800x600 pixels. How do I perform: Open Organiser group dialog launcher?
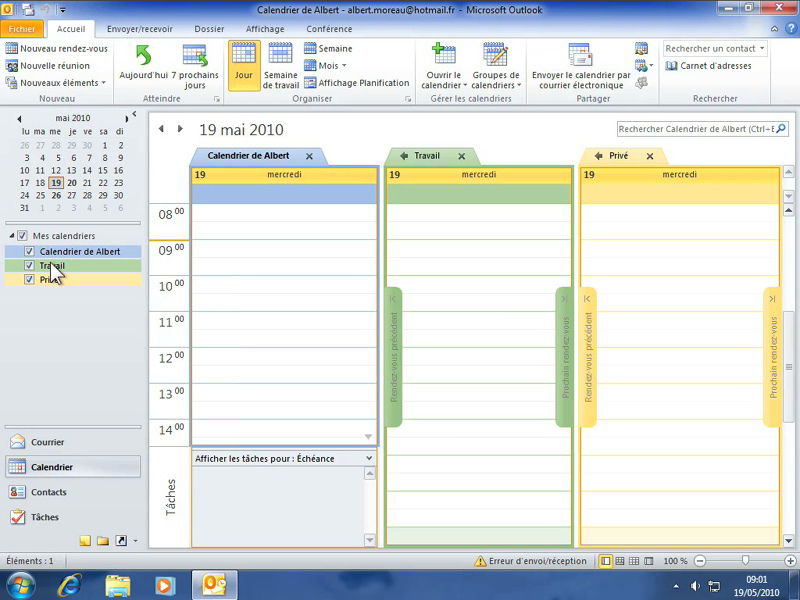point(408,99)
